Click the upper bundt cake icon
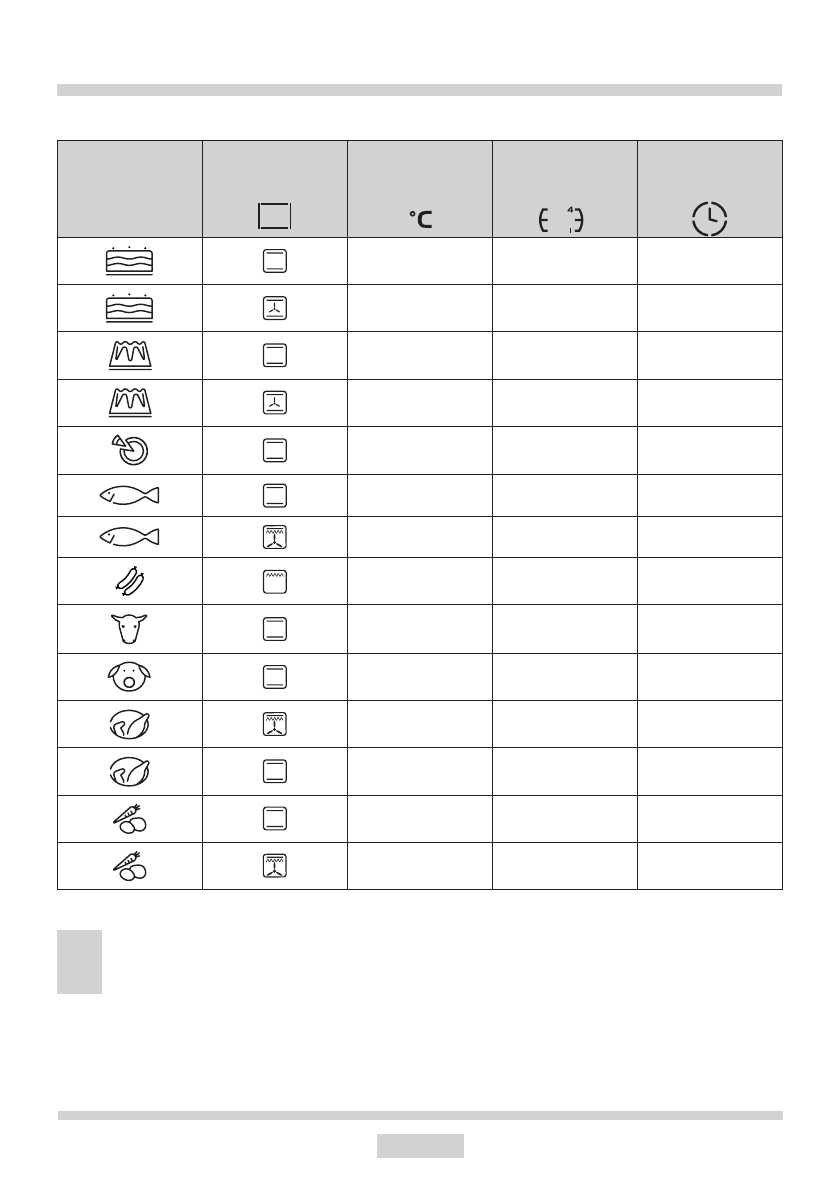The width and height of the screenshot is (839, 1191). [130, 355]
